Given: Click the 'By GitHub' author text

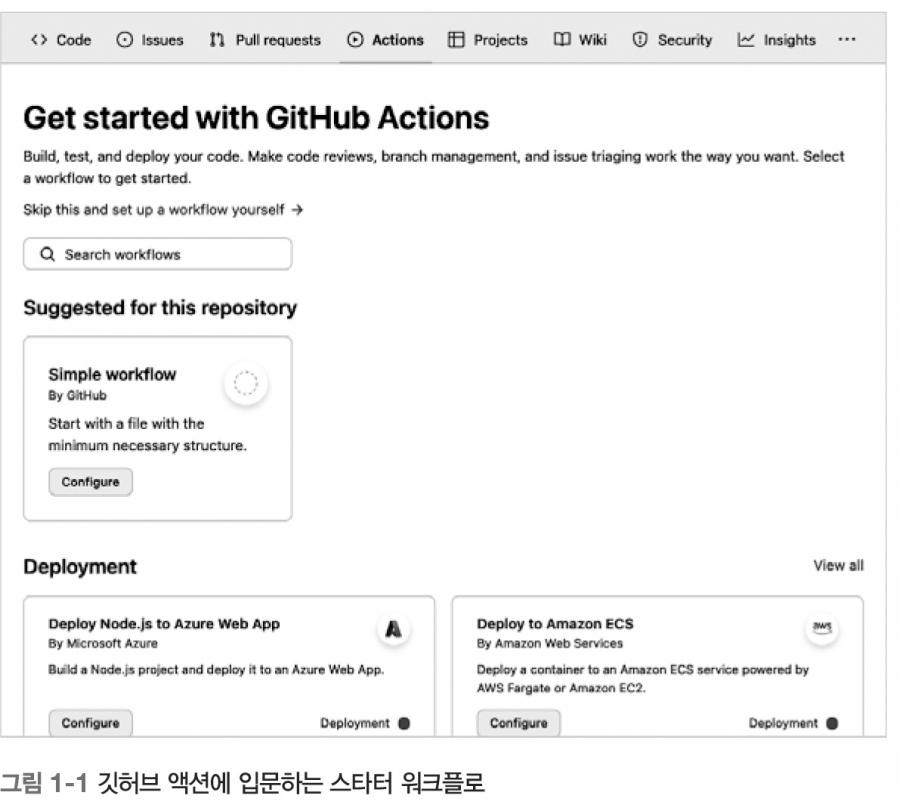Looking at the screenshot, I should tap(77, 395).
